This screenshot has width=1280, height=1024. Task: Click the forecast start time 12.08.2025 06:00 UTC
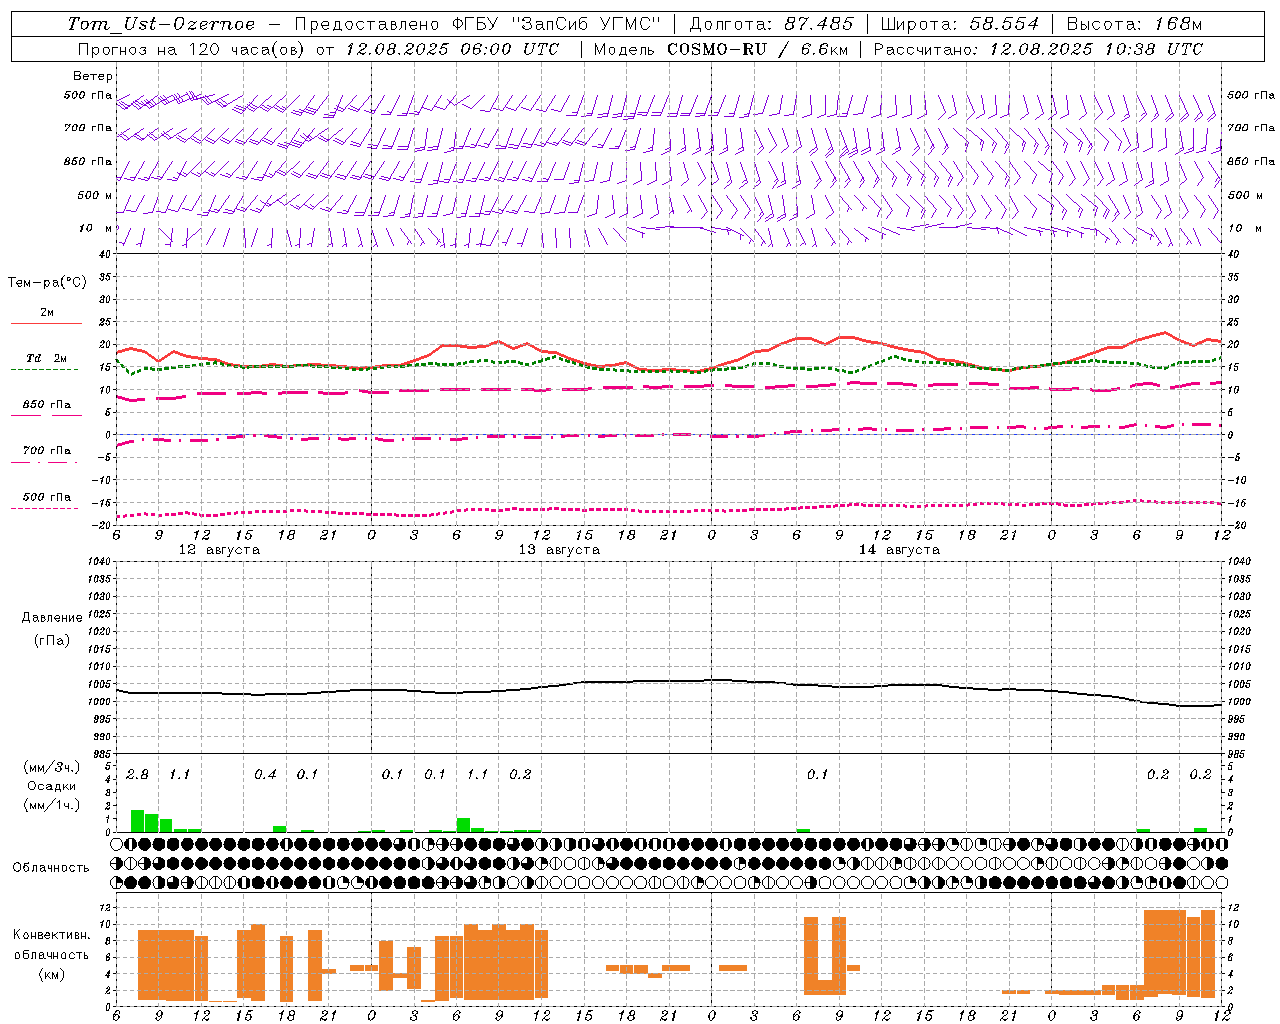452,49
